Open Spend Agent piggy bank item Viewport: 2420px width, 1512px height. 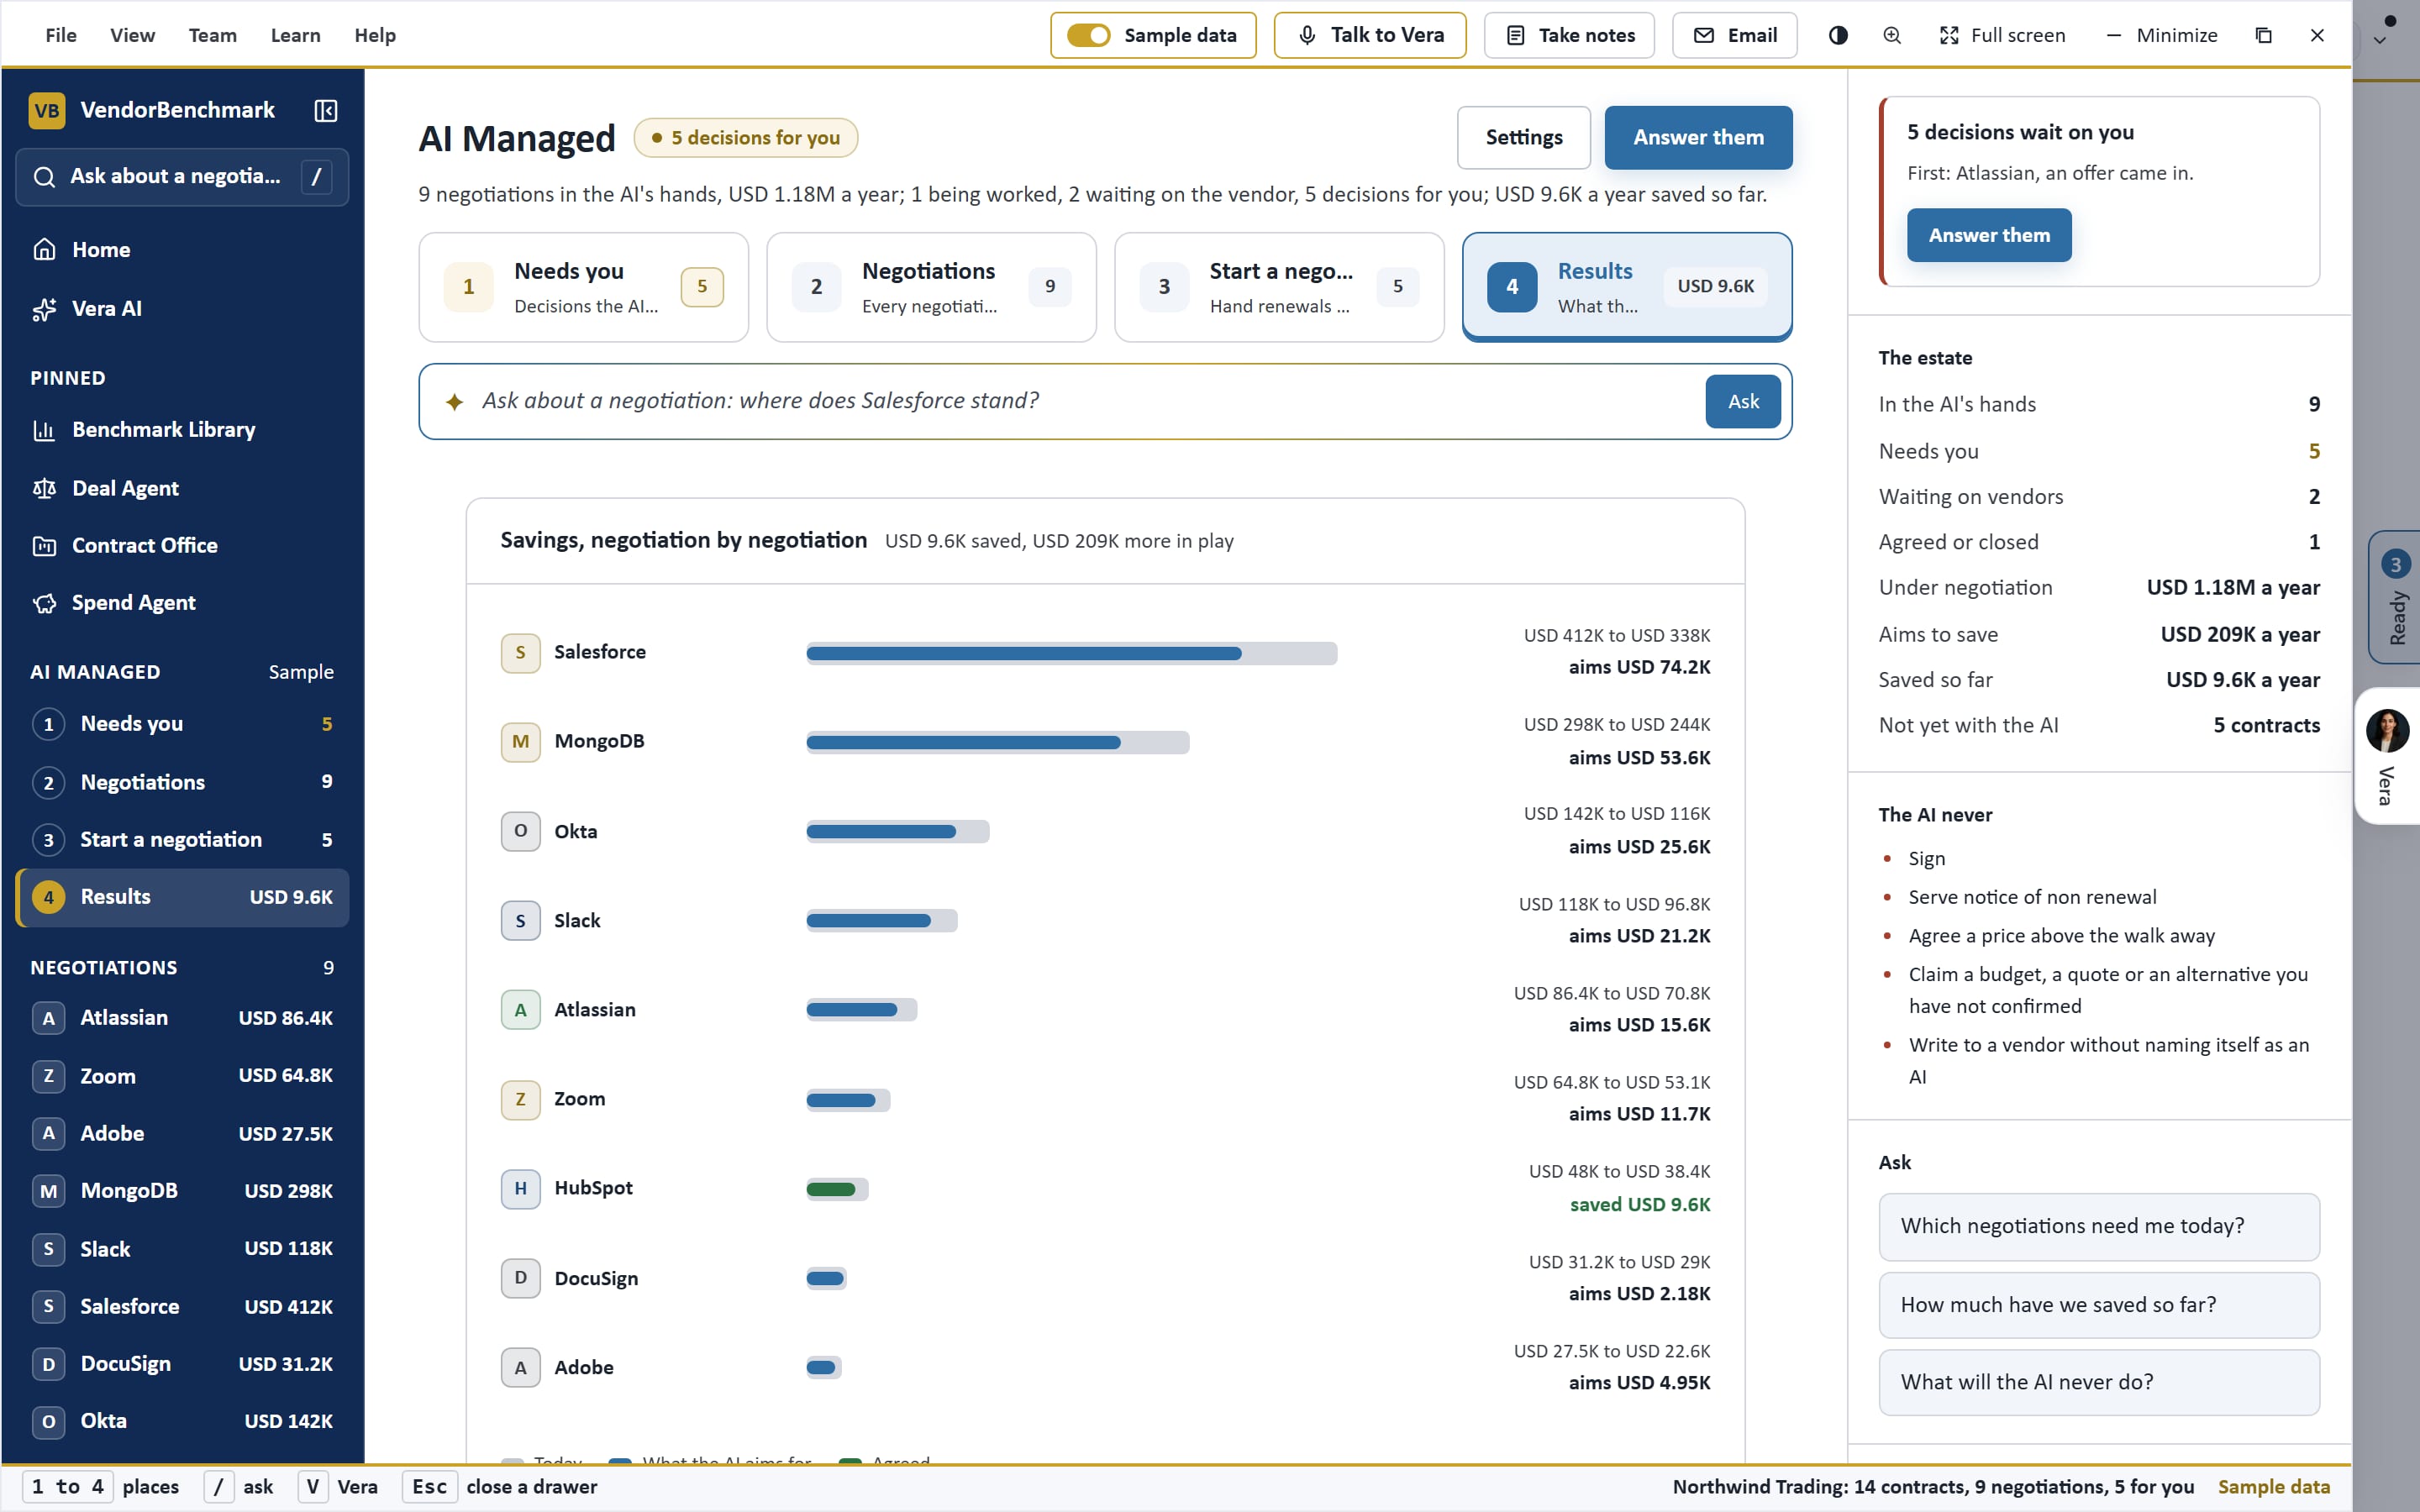coord(182,602)
